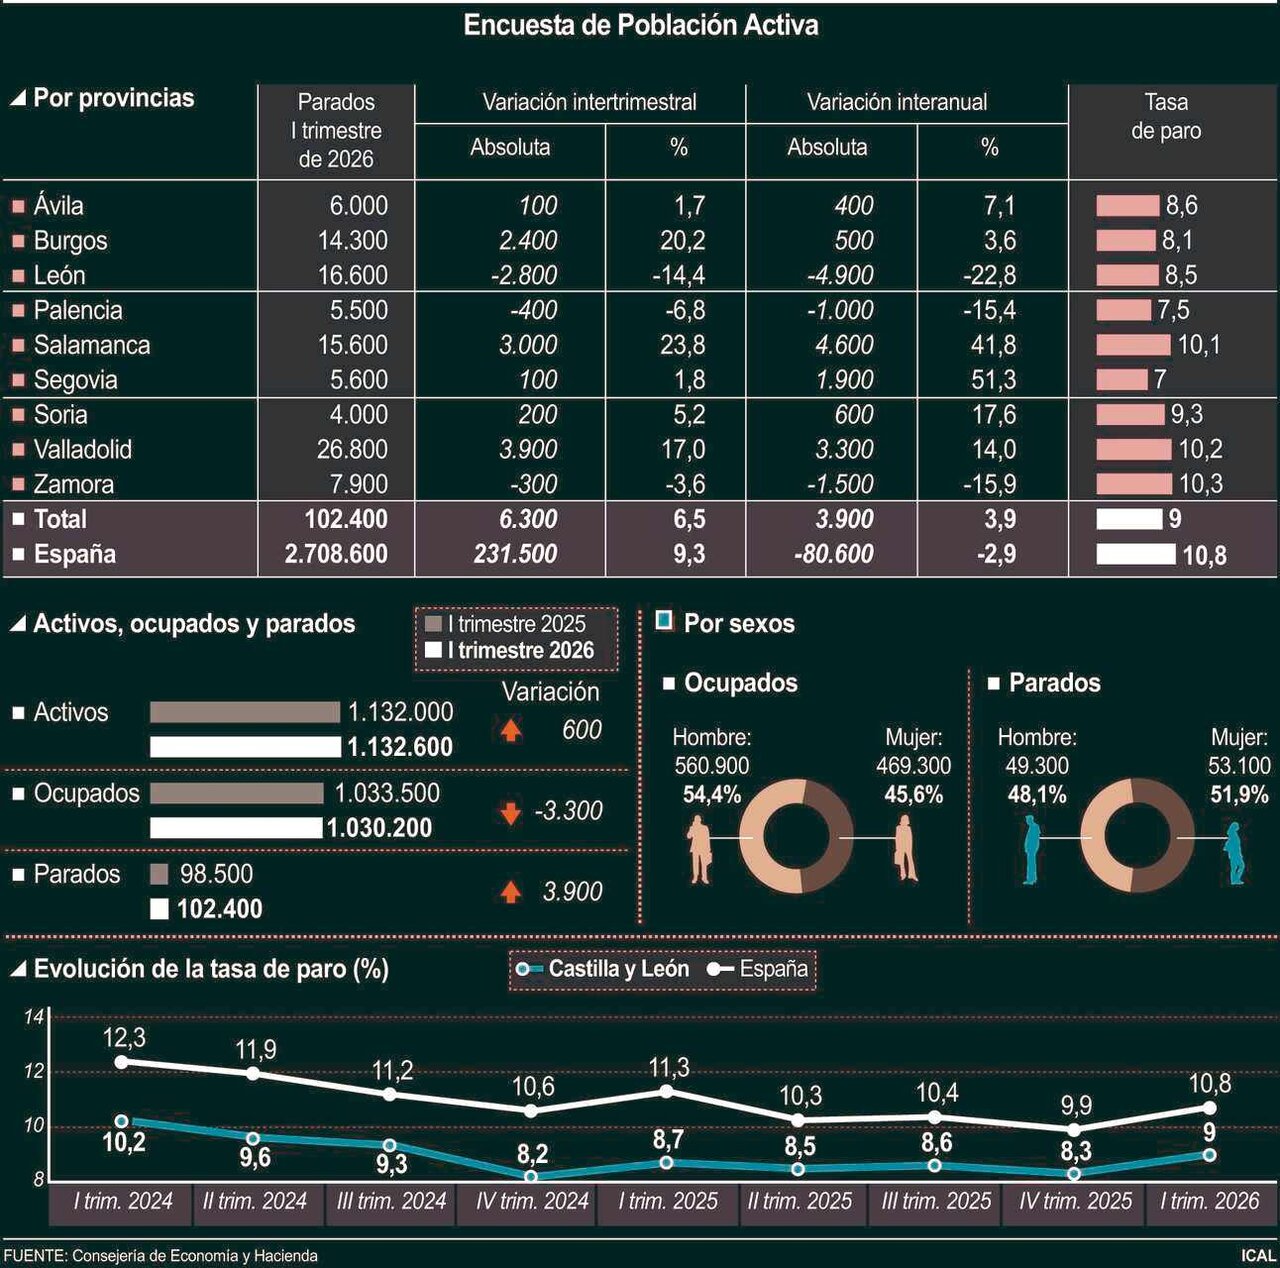Click Salamanca's pink tasa de paro bar
The width and height of the screenshot is (1280, 1268).
[x=1133, y=345]
